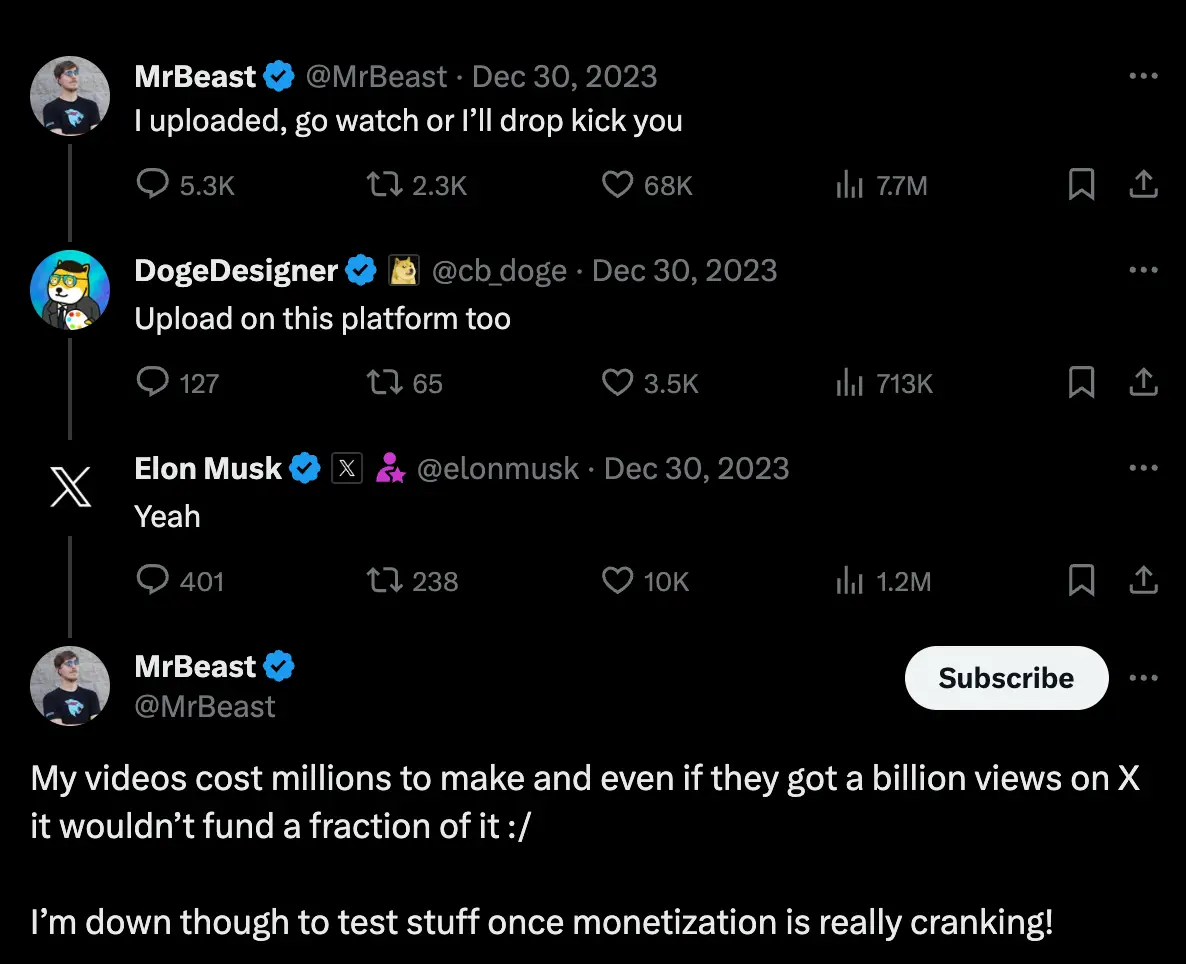
Task: Bookmark Elon Musk's "Yeah" reply
Action: tap(1081, 580)
